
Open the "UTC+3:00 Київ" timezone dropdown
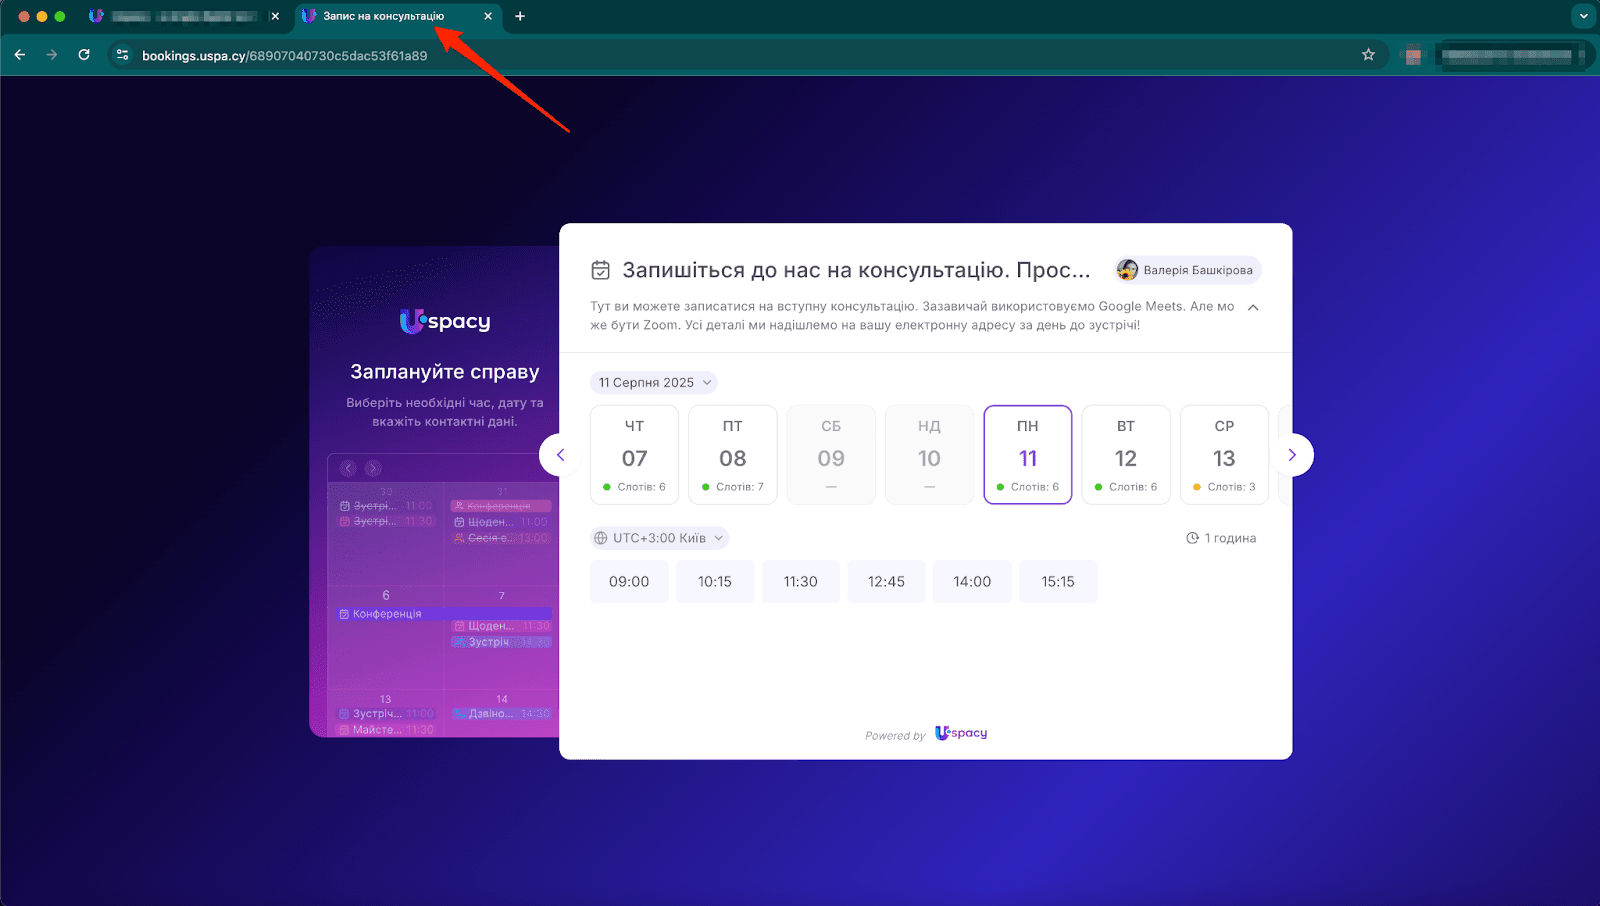[x=659, y=537]
